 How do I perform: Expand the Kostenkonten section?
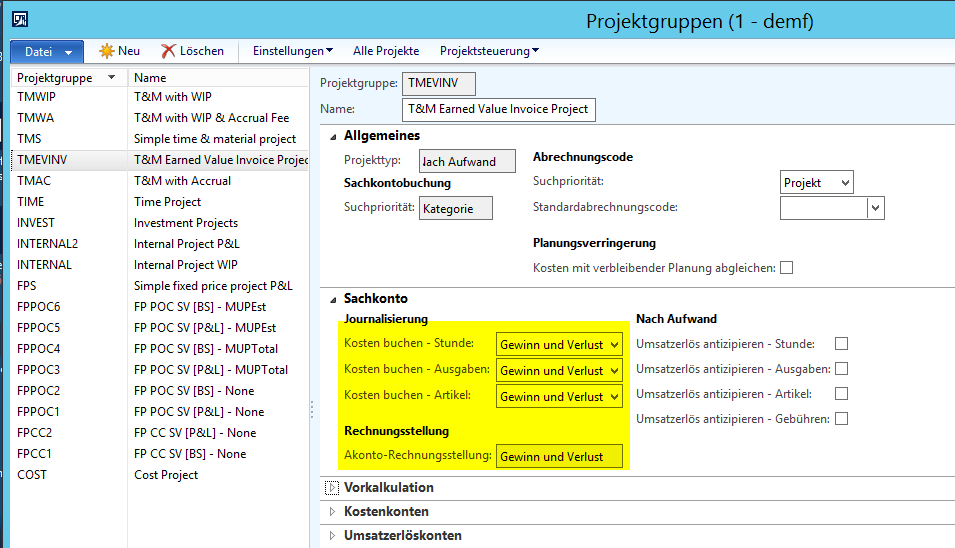coord(332,511)
